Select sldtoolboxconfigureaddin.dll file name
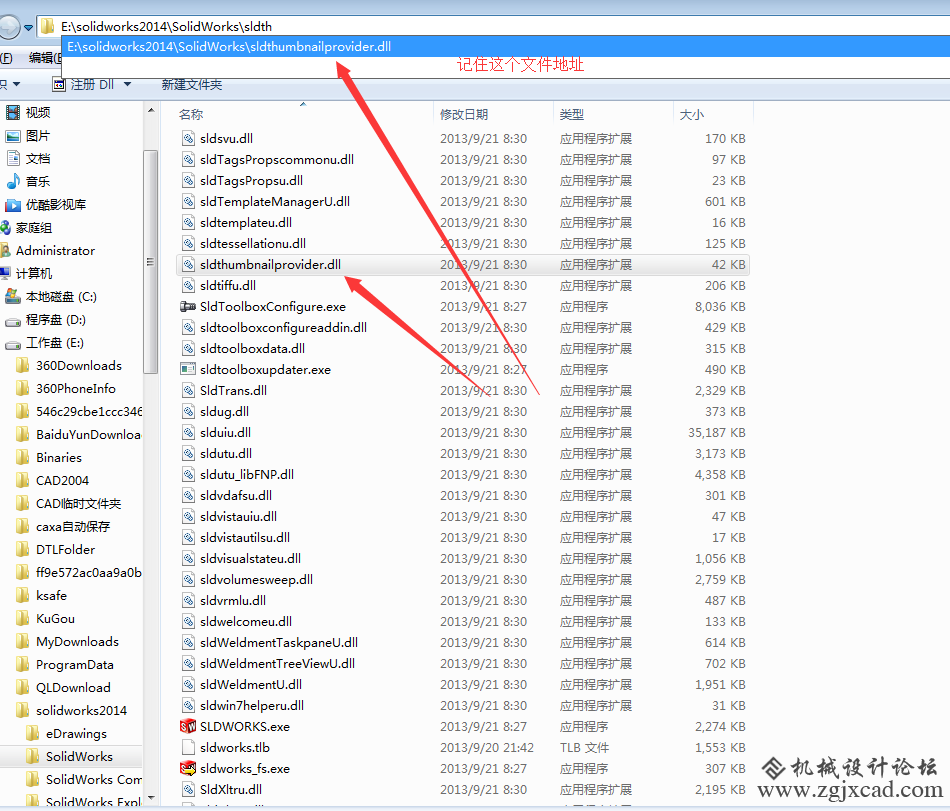 coord(284,328)
